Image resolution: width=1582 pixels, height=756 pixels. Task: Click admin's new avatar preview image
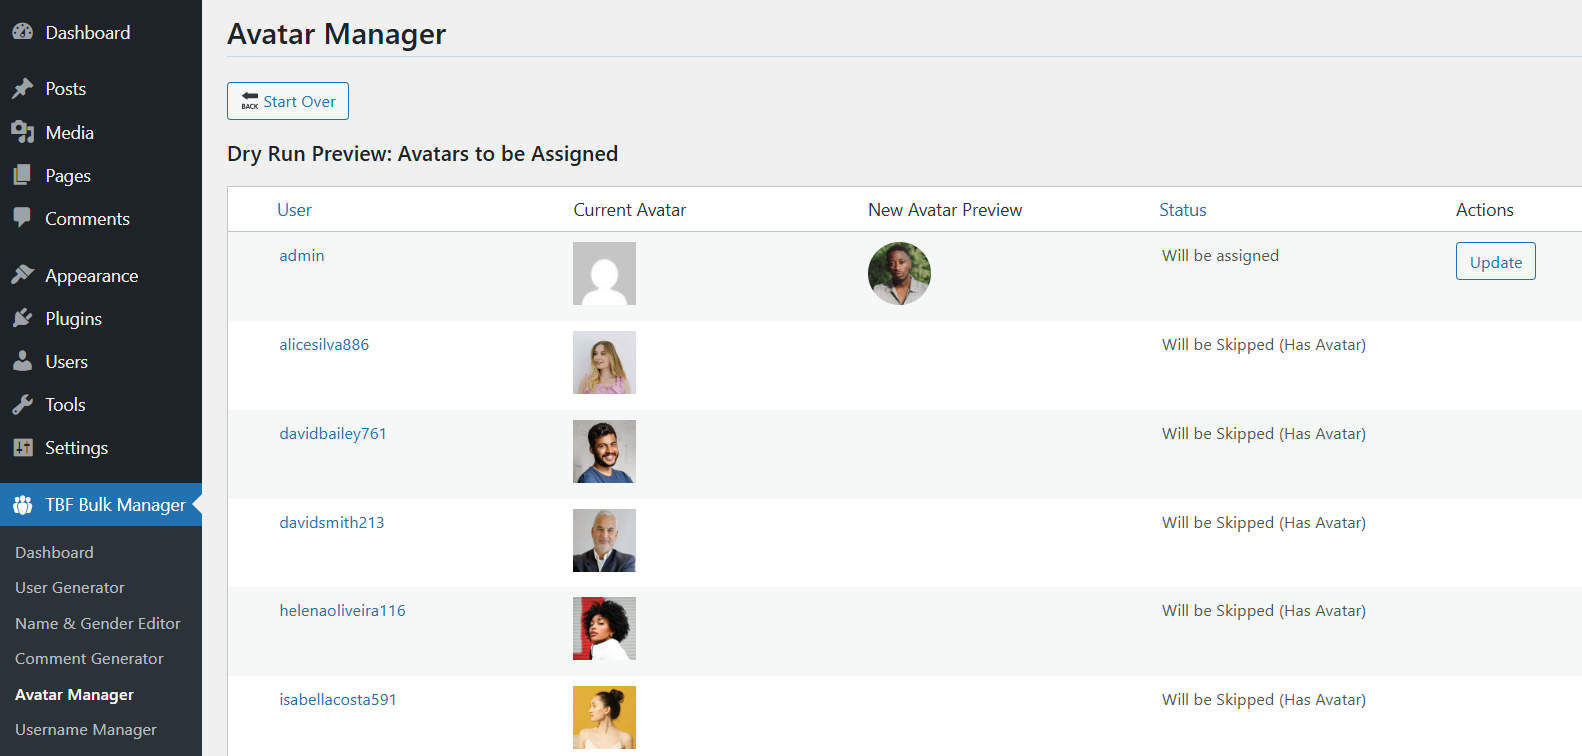click(899, 273)
